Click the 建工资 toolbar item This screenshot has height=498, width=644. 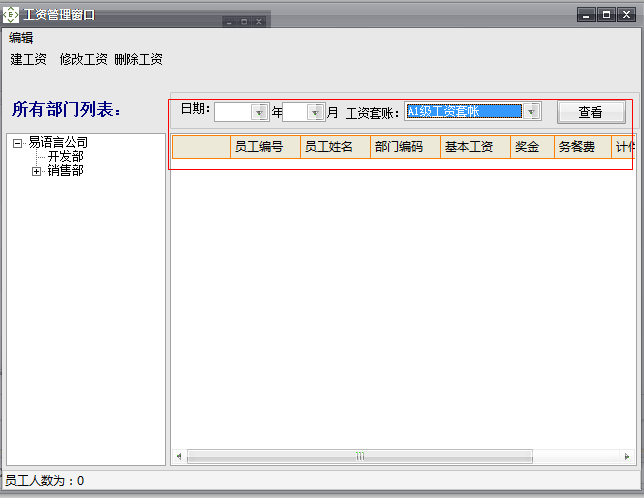tap(28, 59)
